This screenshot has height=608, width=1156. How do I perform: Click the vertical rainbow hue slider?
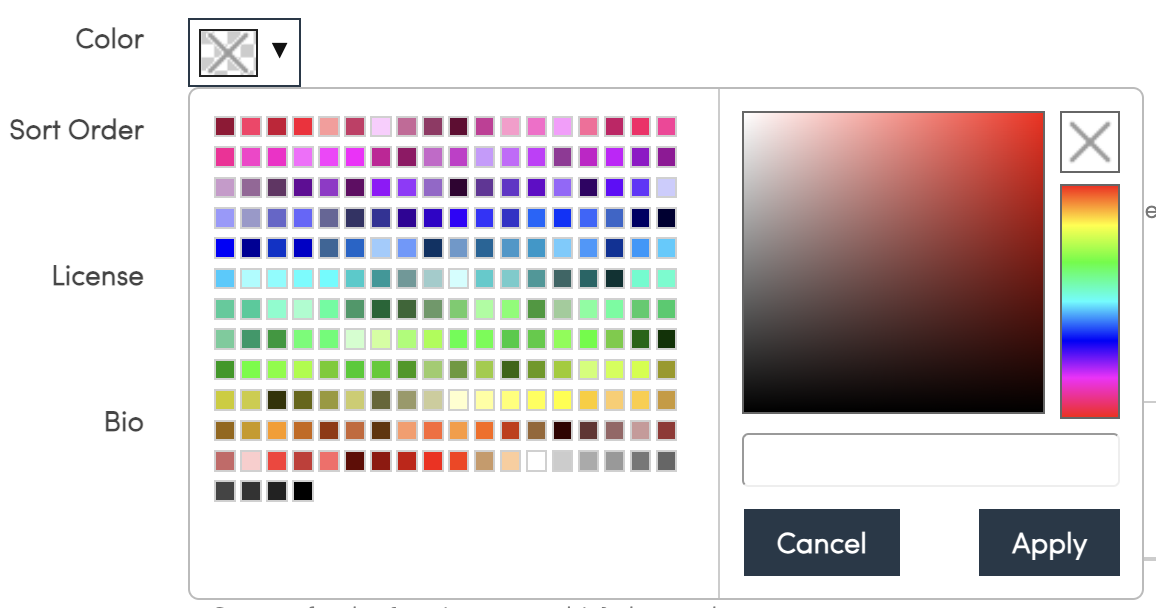(1090, 301)
